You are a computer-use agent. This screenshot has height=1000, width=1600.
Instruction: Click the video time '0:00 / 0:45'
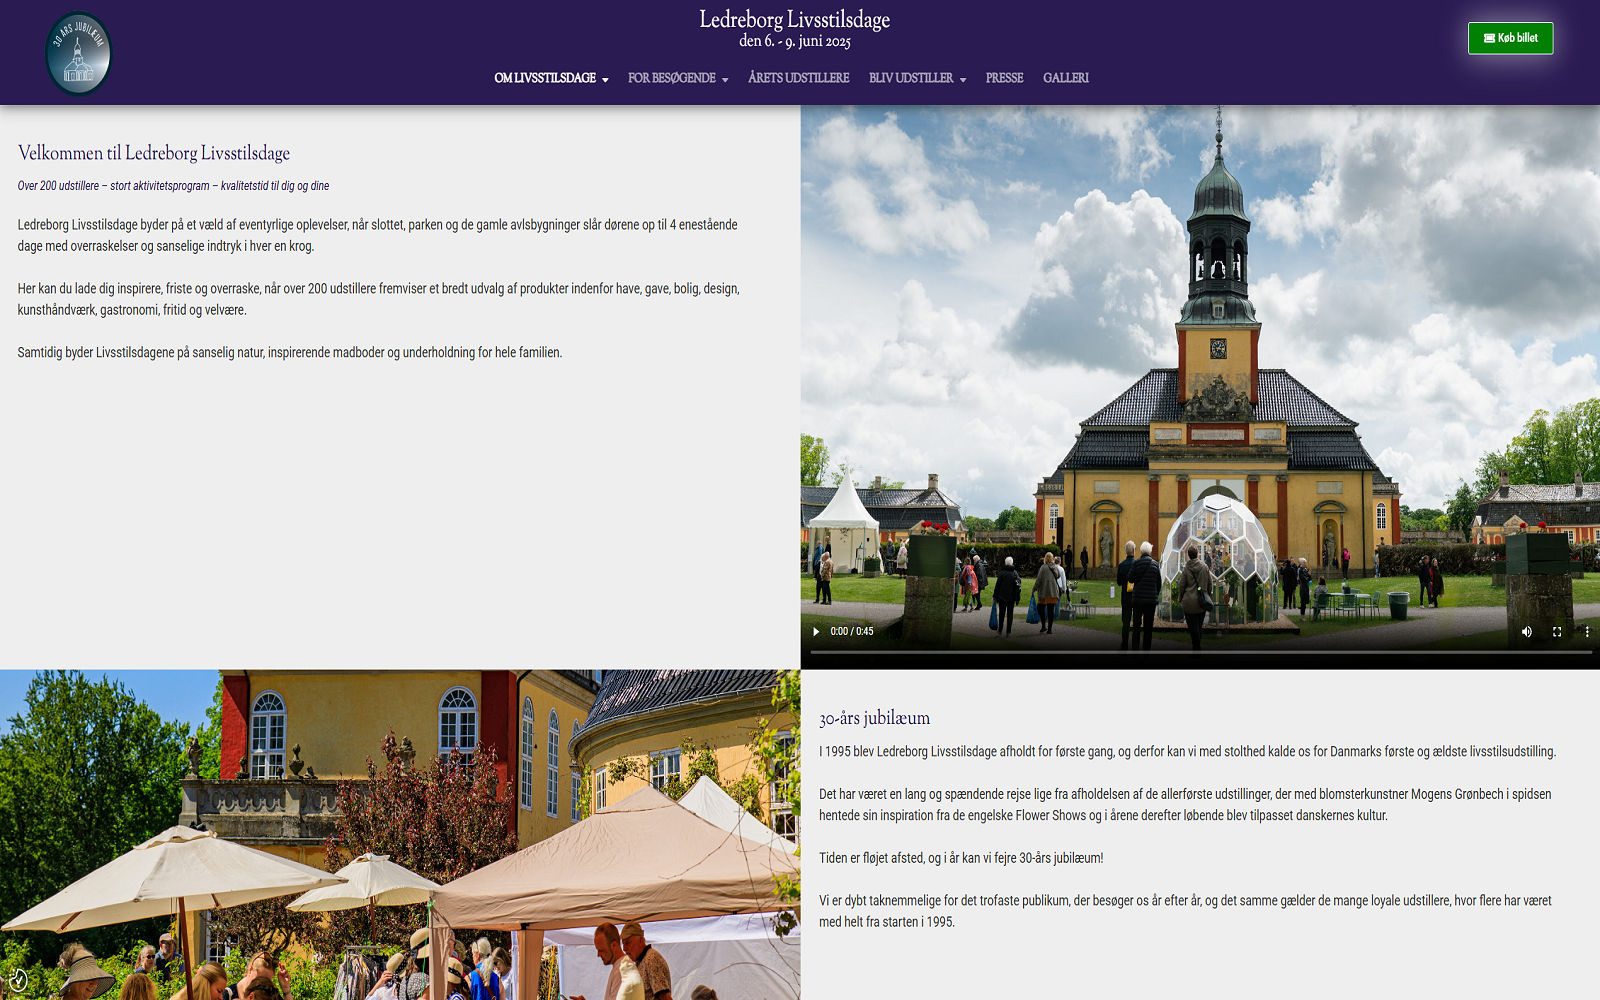[851, 632]
